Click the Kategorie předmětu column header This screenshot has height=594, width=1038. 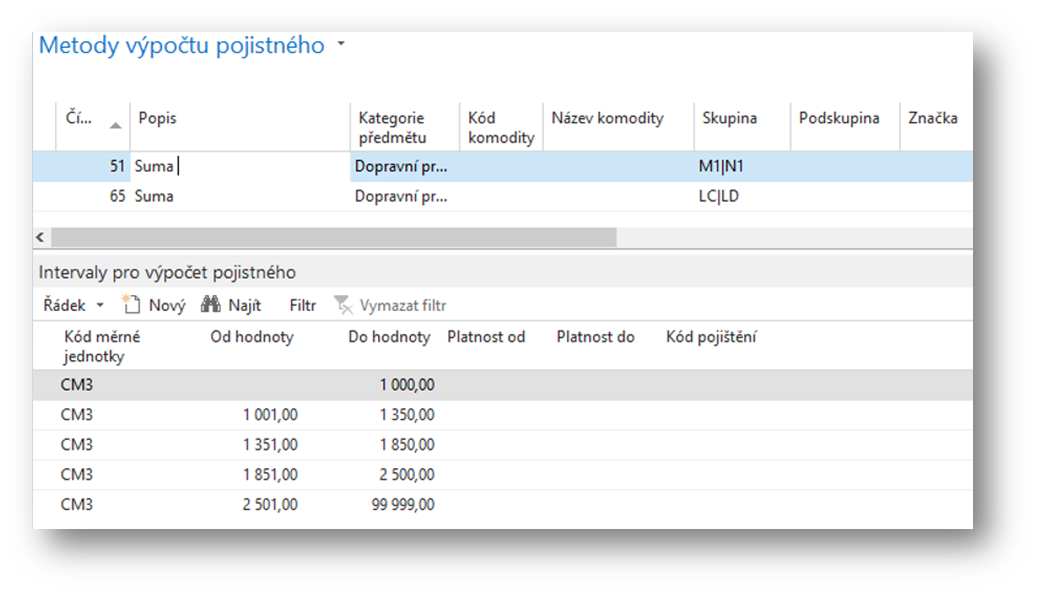(392, 127)
